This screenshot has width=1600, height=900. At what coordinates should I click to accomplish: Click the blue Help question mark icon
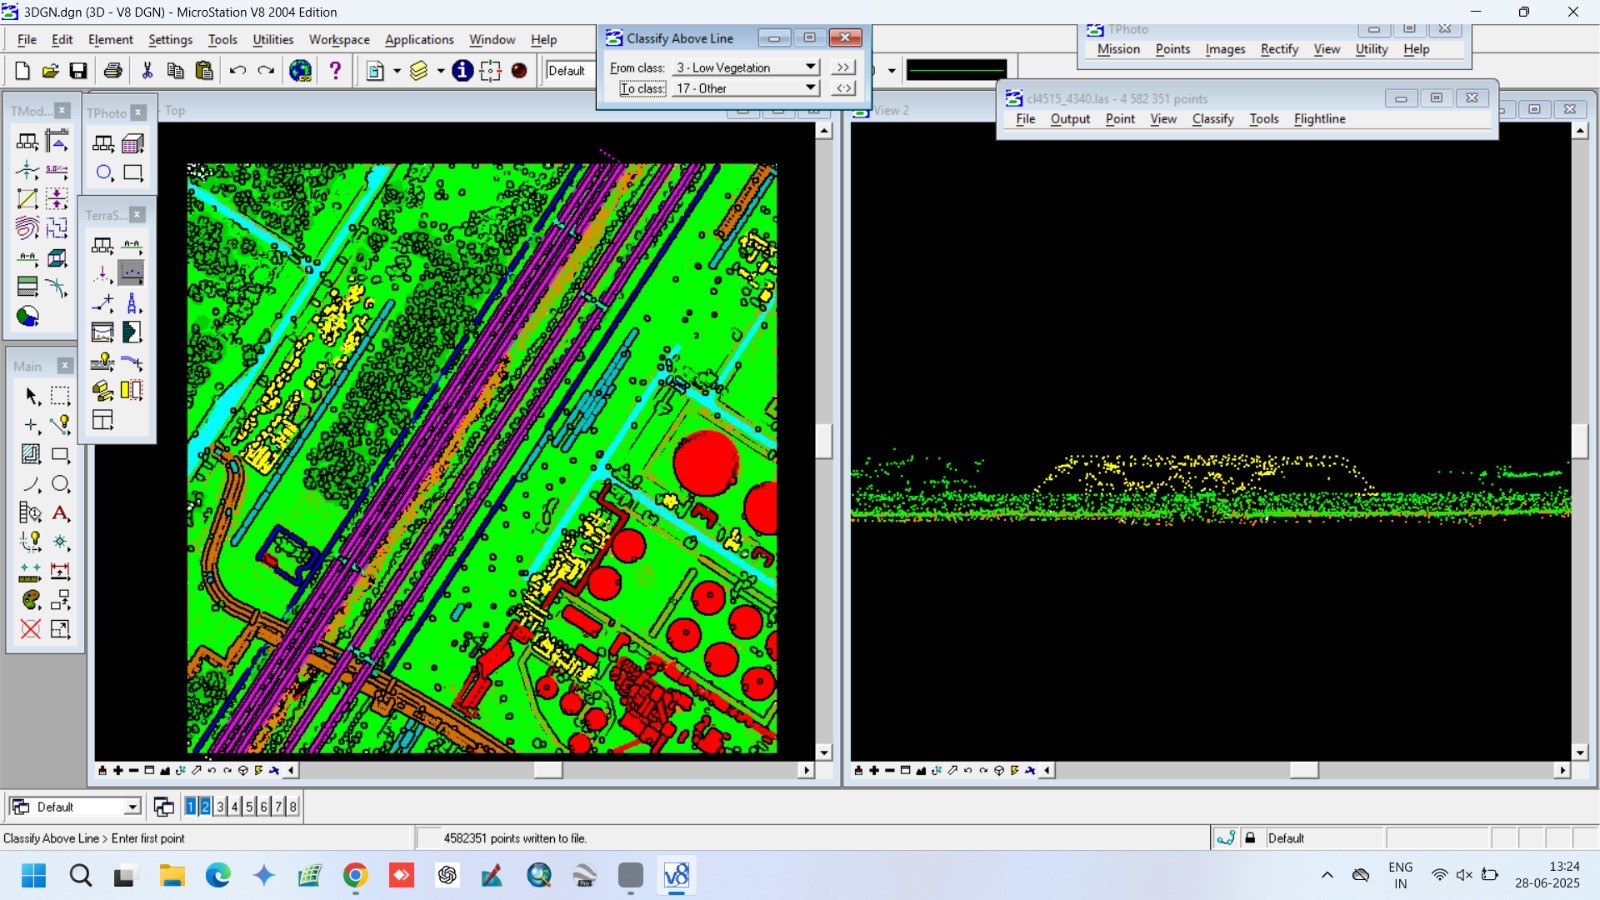click(335, 70)
